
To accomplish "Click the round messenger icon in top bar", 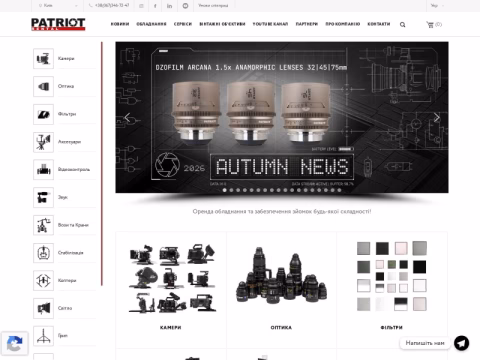I will click(186, 6).
